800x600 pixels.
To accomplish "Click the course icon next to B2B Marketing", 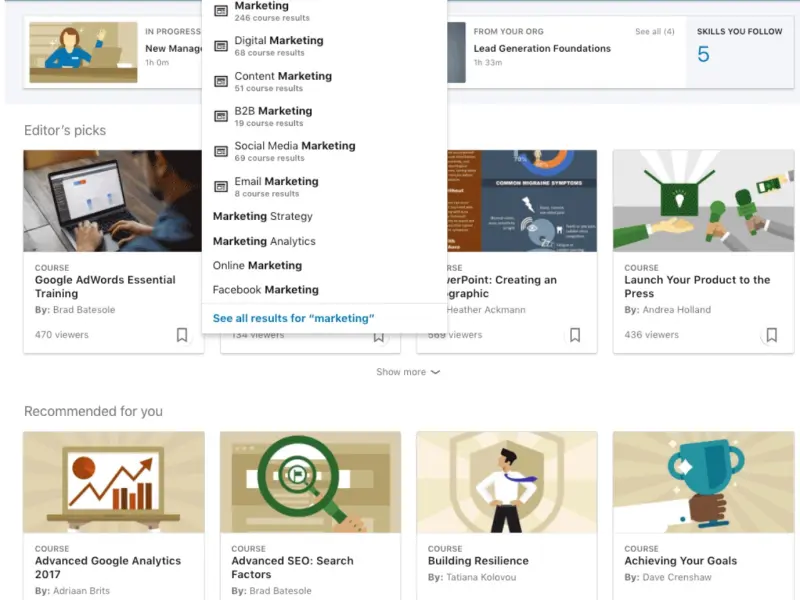I will [221, 116].
